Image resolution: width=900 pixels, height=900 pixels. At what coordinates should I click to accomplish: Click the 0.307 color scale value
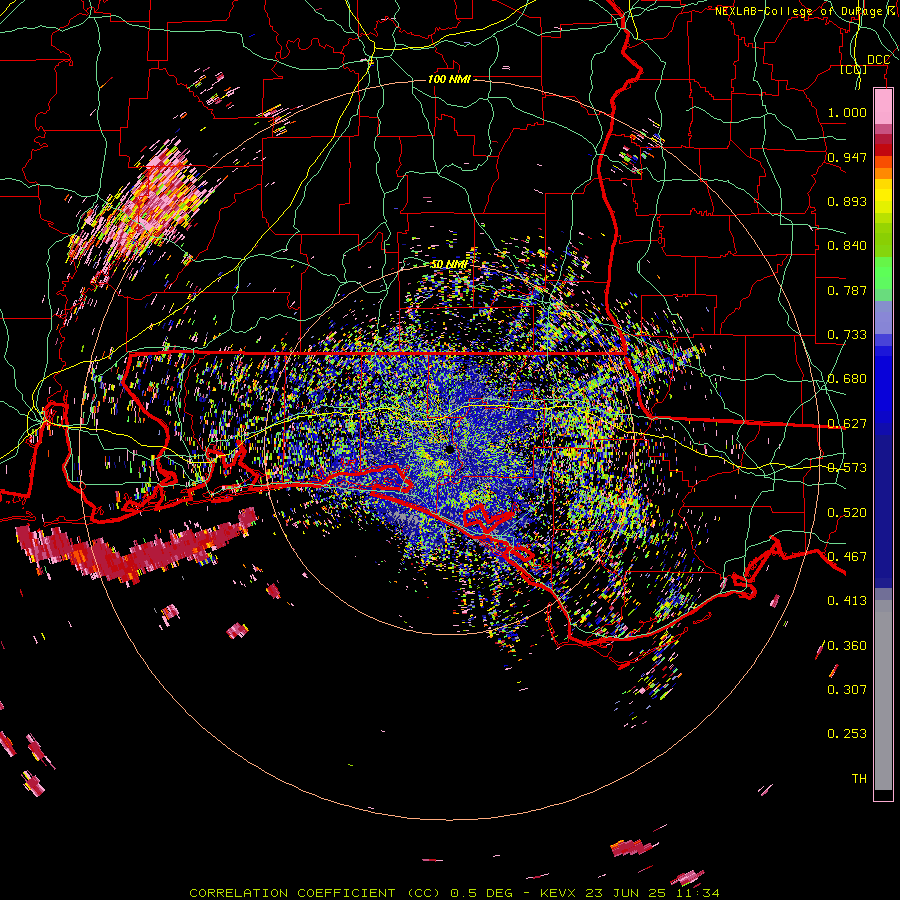pos(847,689)
